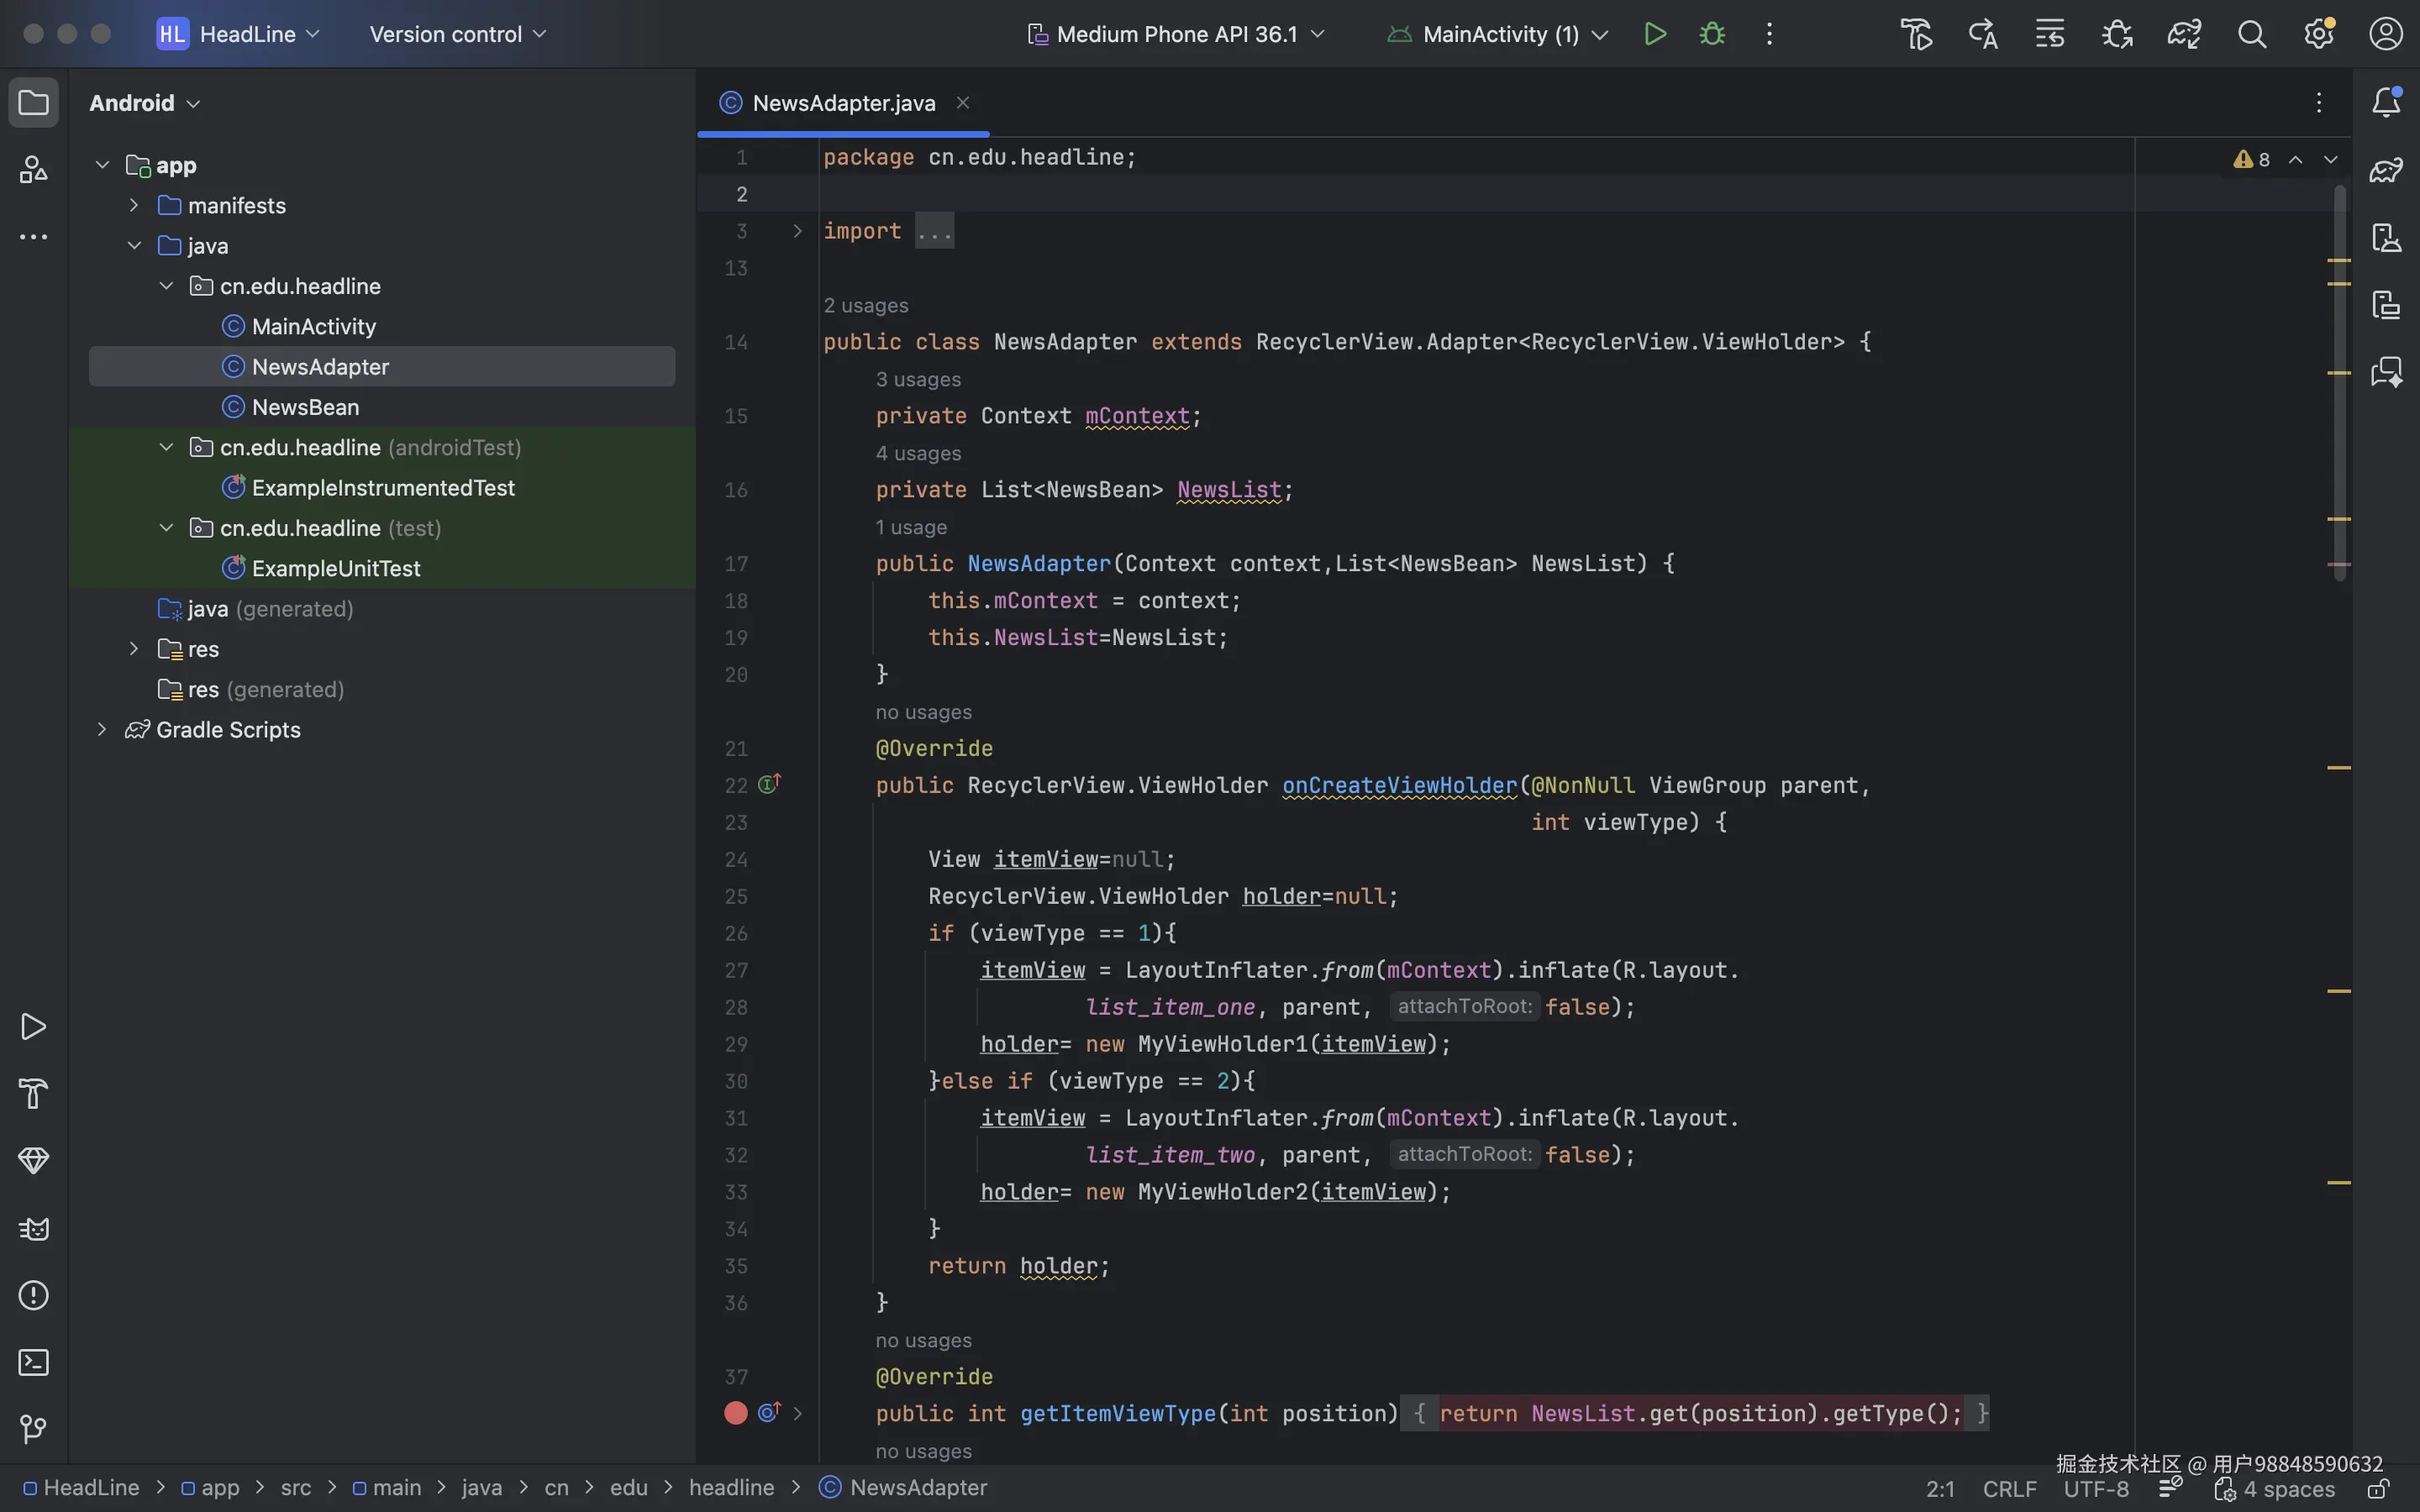
Task: Select the NewsAdapter.java editor tab
Action: coord(843,103)
